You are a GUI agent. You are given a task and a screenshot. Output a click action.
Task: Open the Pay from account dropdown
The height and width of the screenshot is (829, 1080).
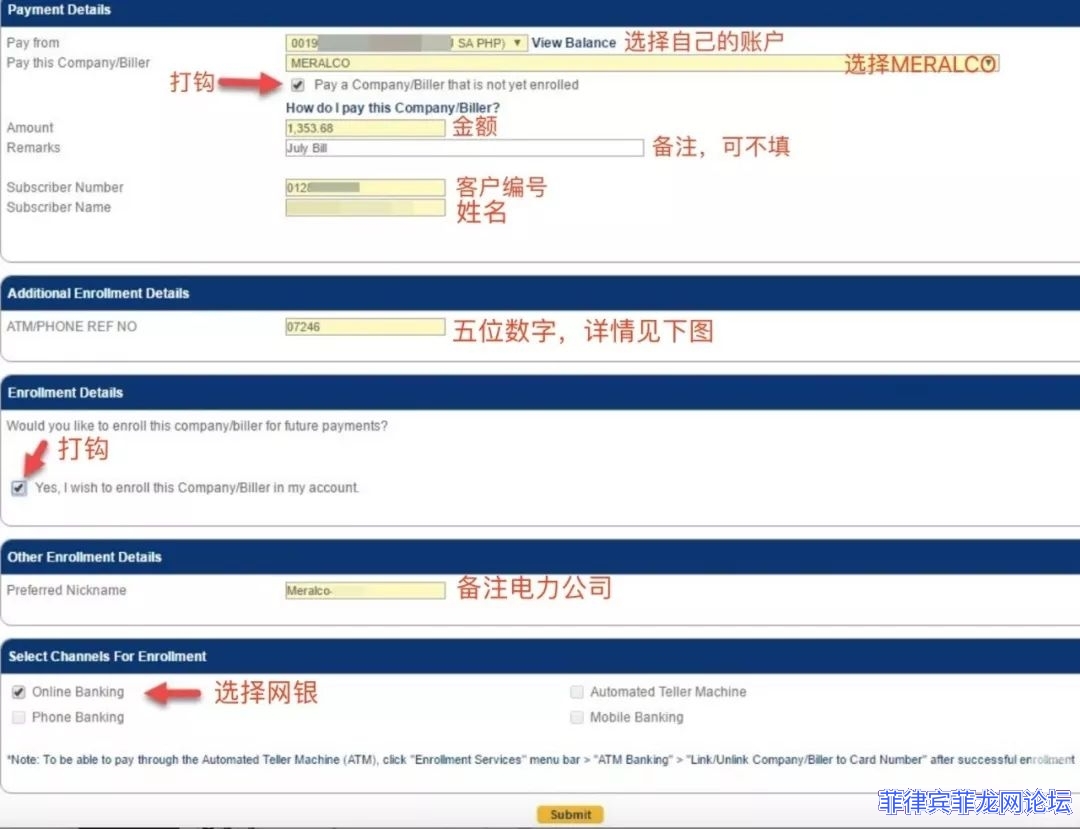406,43
